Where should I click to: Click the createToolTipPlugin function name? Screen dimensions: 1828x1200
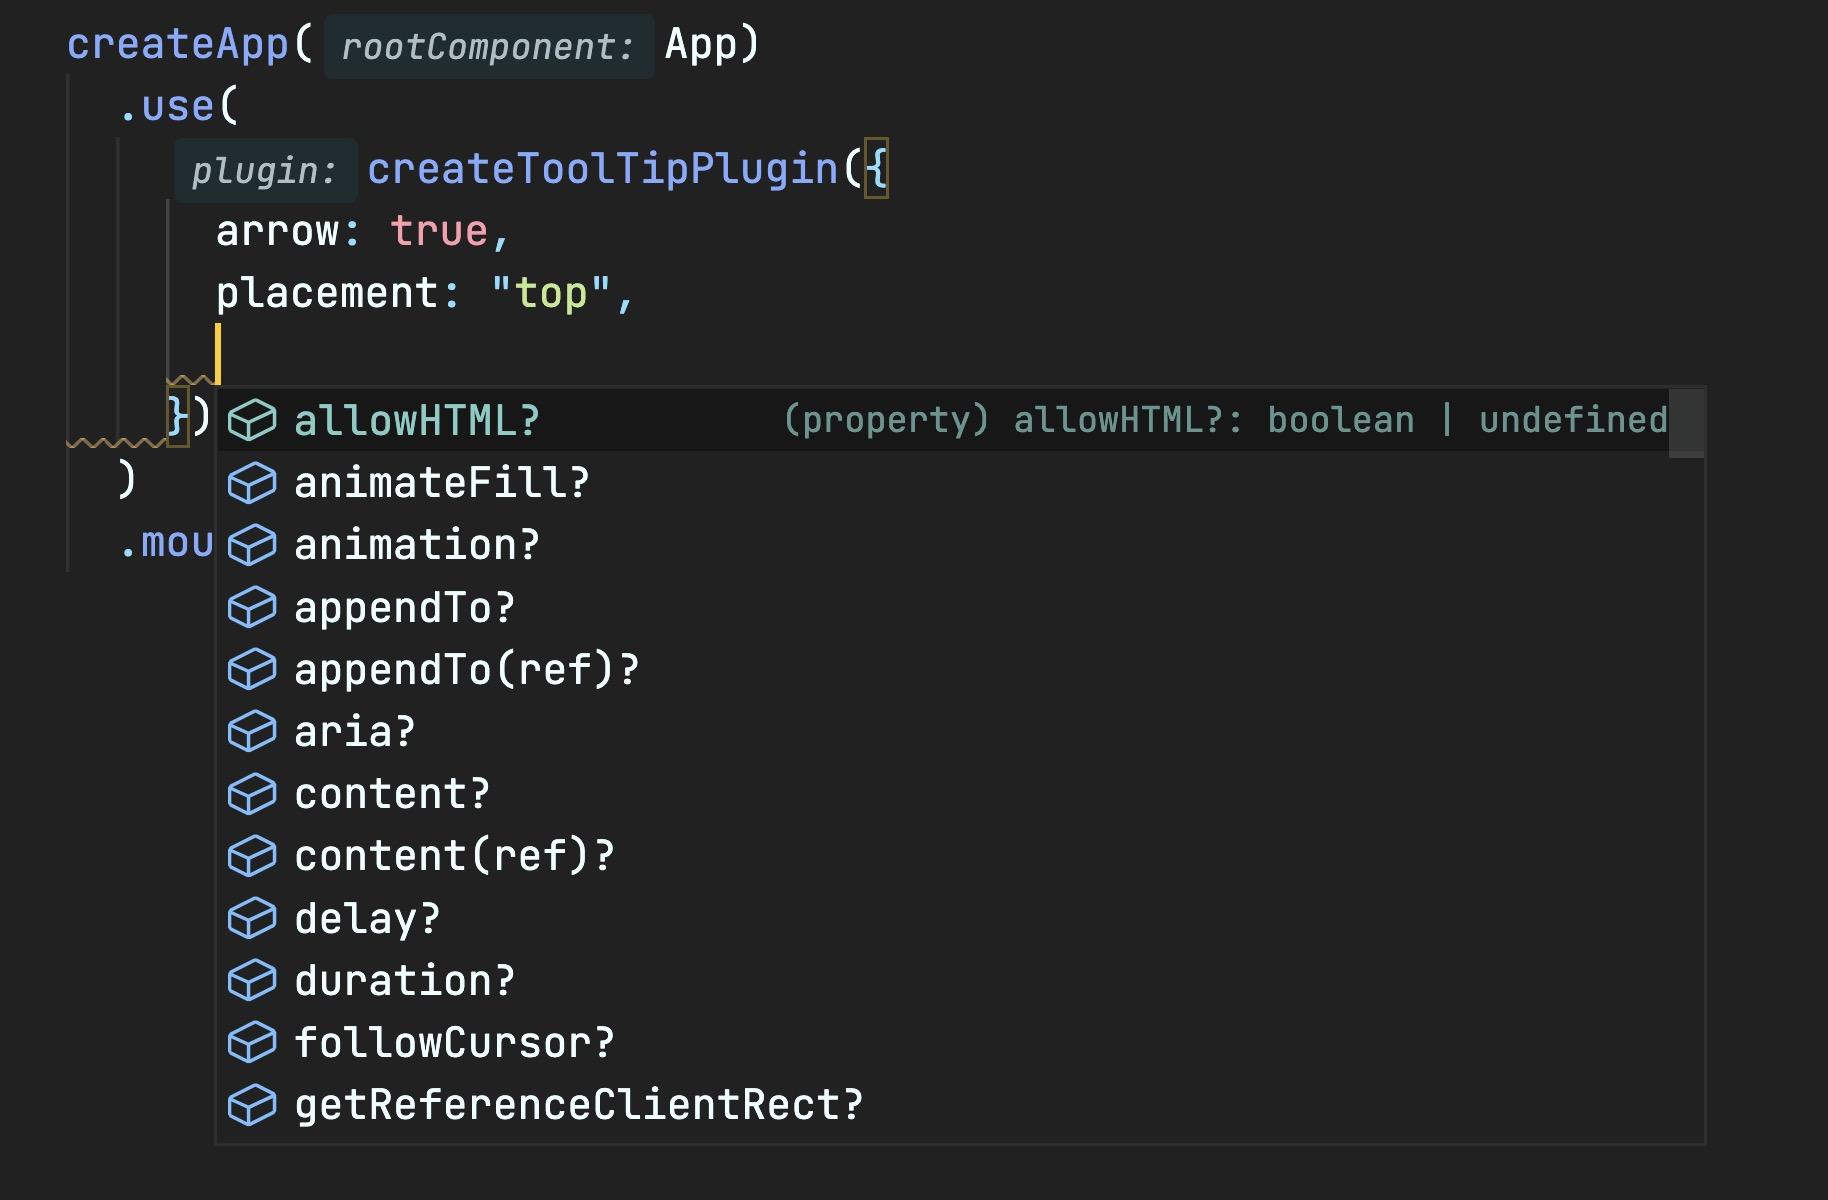pyautogui.click(x=603, y=169)
